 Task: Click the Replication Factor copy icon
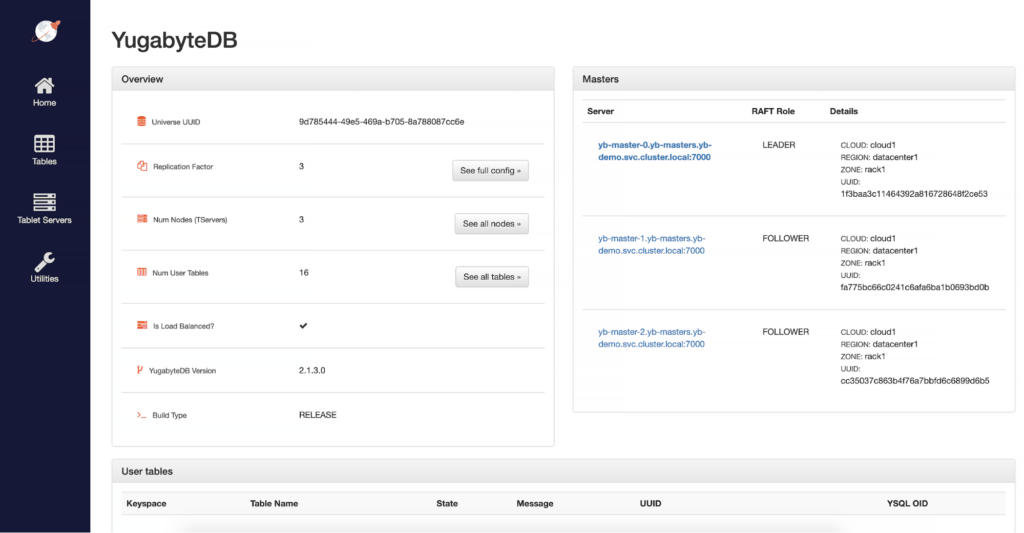[x=141, y=166]
